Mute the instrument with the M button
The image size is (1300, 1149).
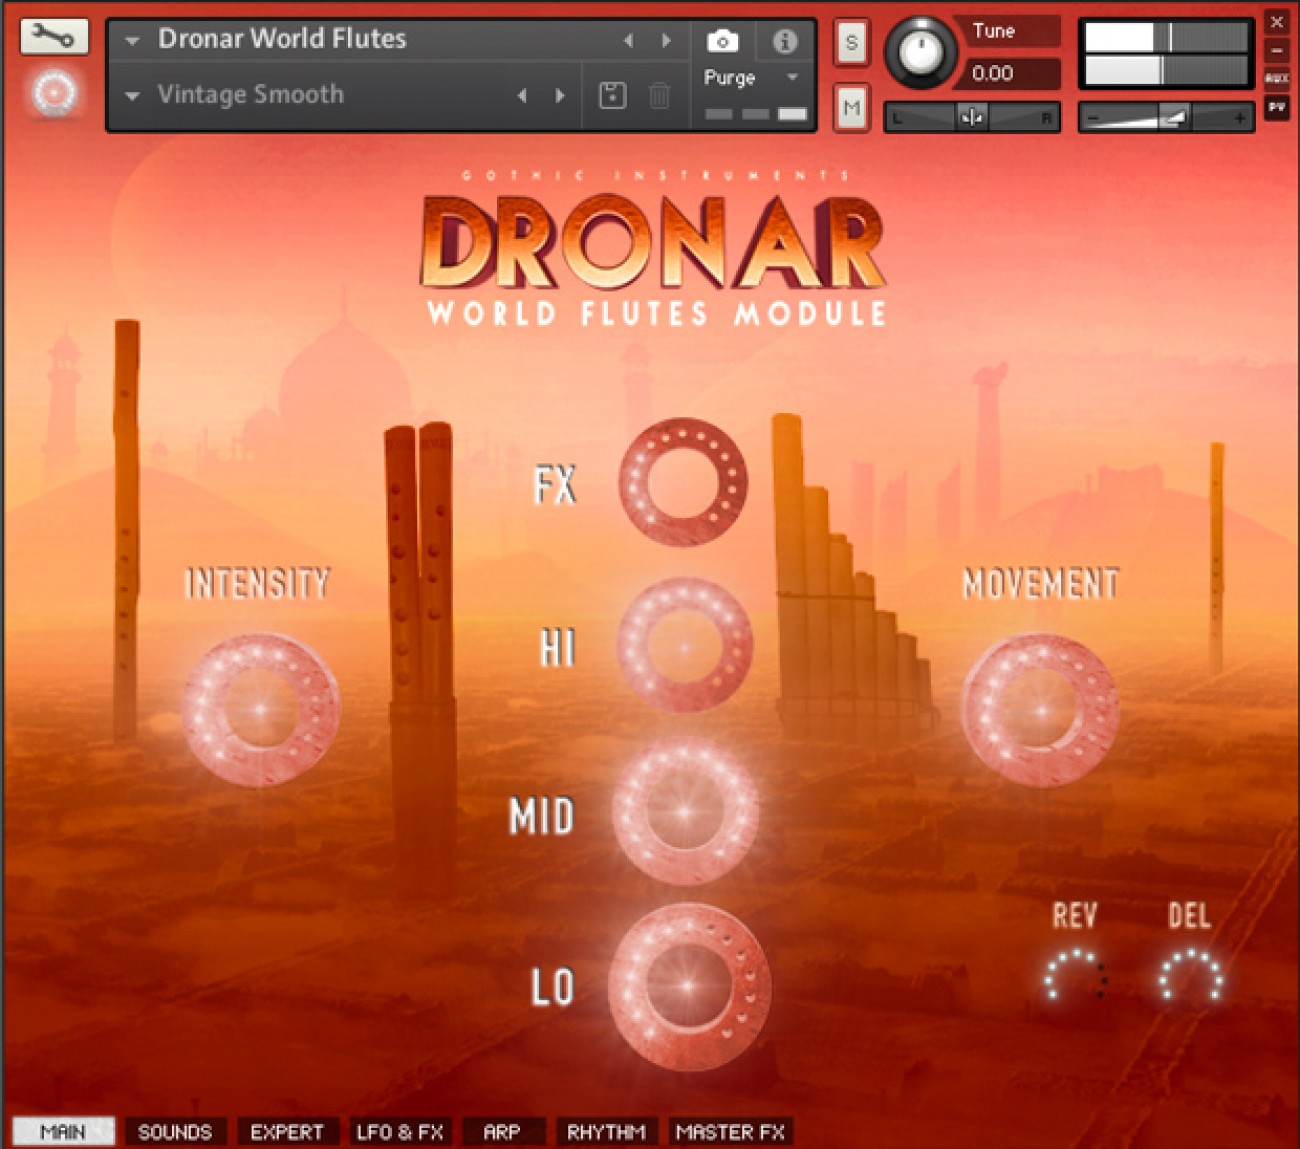click(851, 107)
